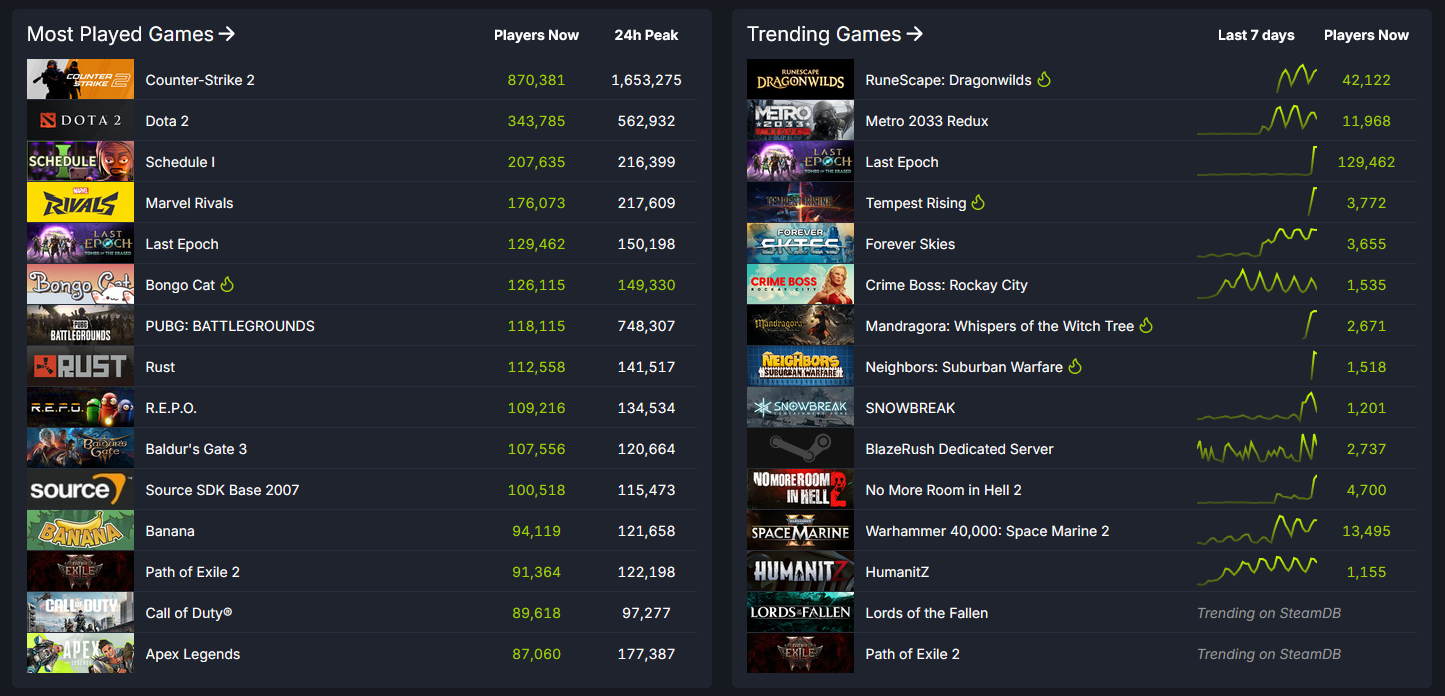Click Counter-Strike 2 players now value 870,381
Image resolution: width=1445 pixels, height=696 pixels.
point(537,80)
